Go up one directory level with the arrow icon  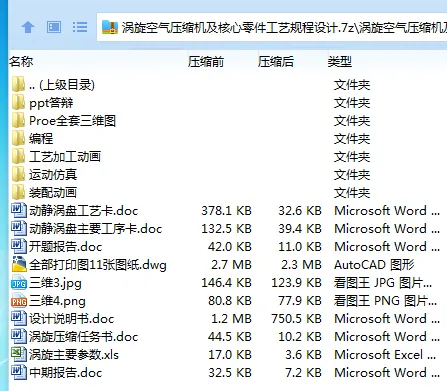(28, 27)
